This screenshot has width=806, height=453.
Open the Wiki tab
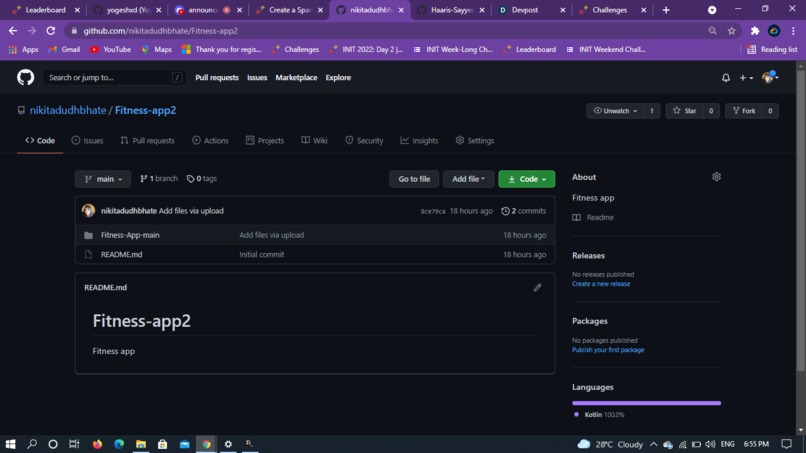pos(314,140)
